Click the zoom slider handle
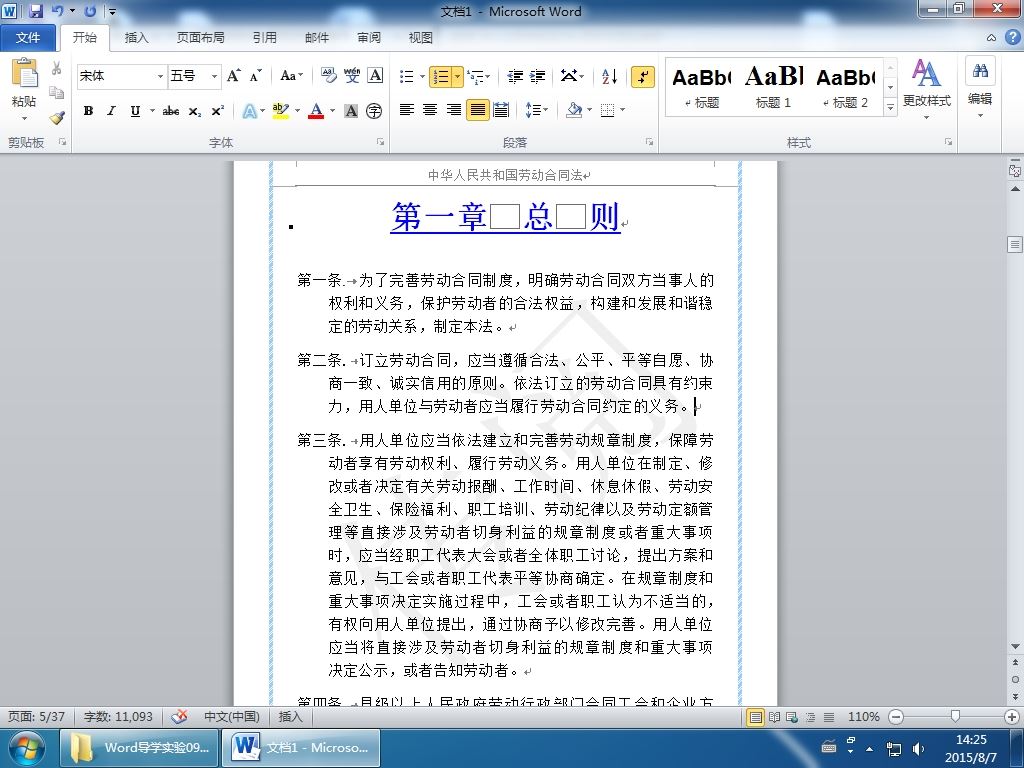This screenshot has height=768, width=1024. (955, 716)
